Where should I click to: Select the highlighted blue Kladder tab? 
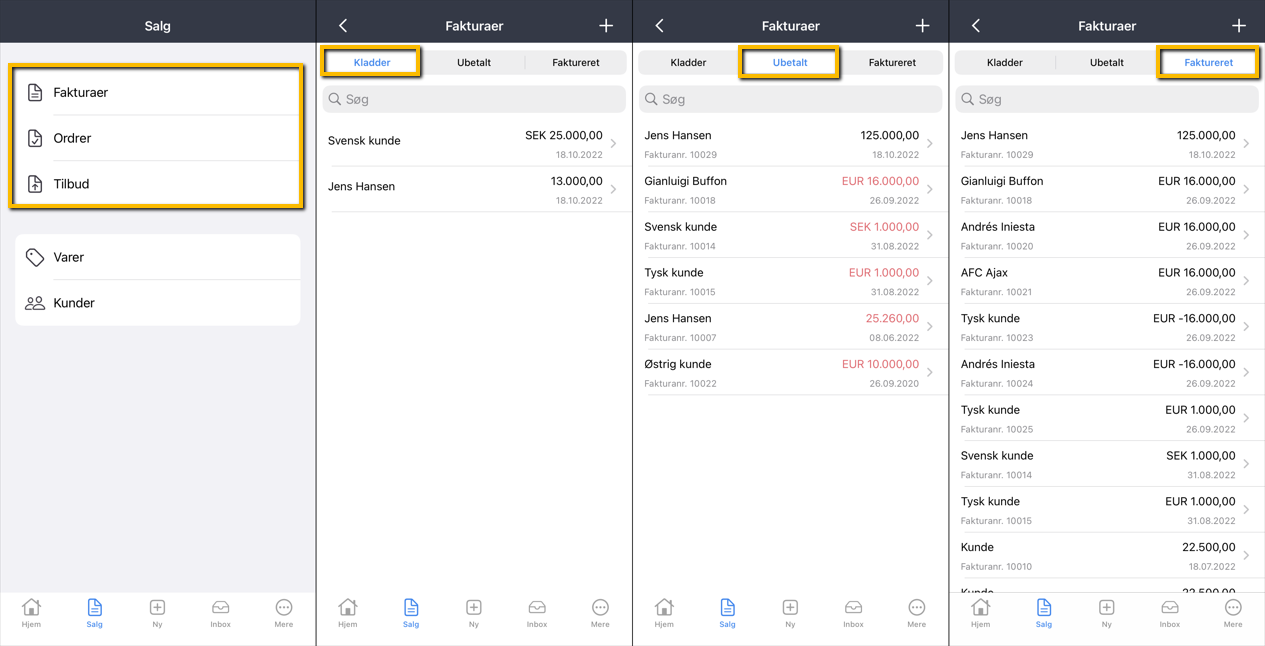(x=372, y=62)
